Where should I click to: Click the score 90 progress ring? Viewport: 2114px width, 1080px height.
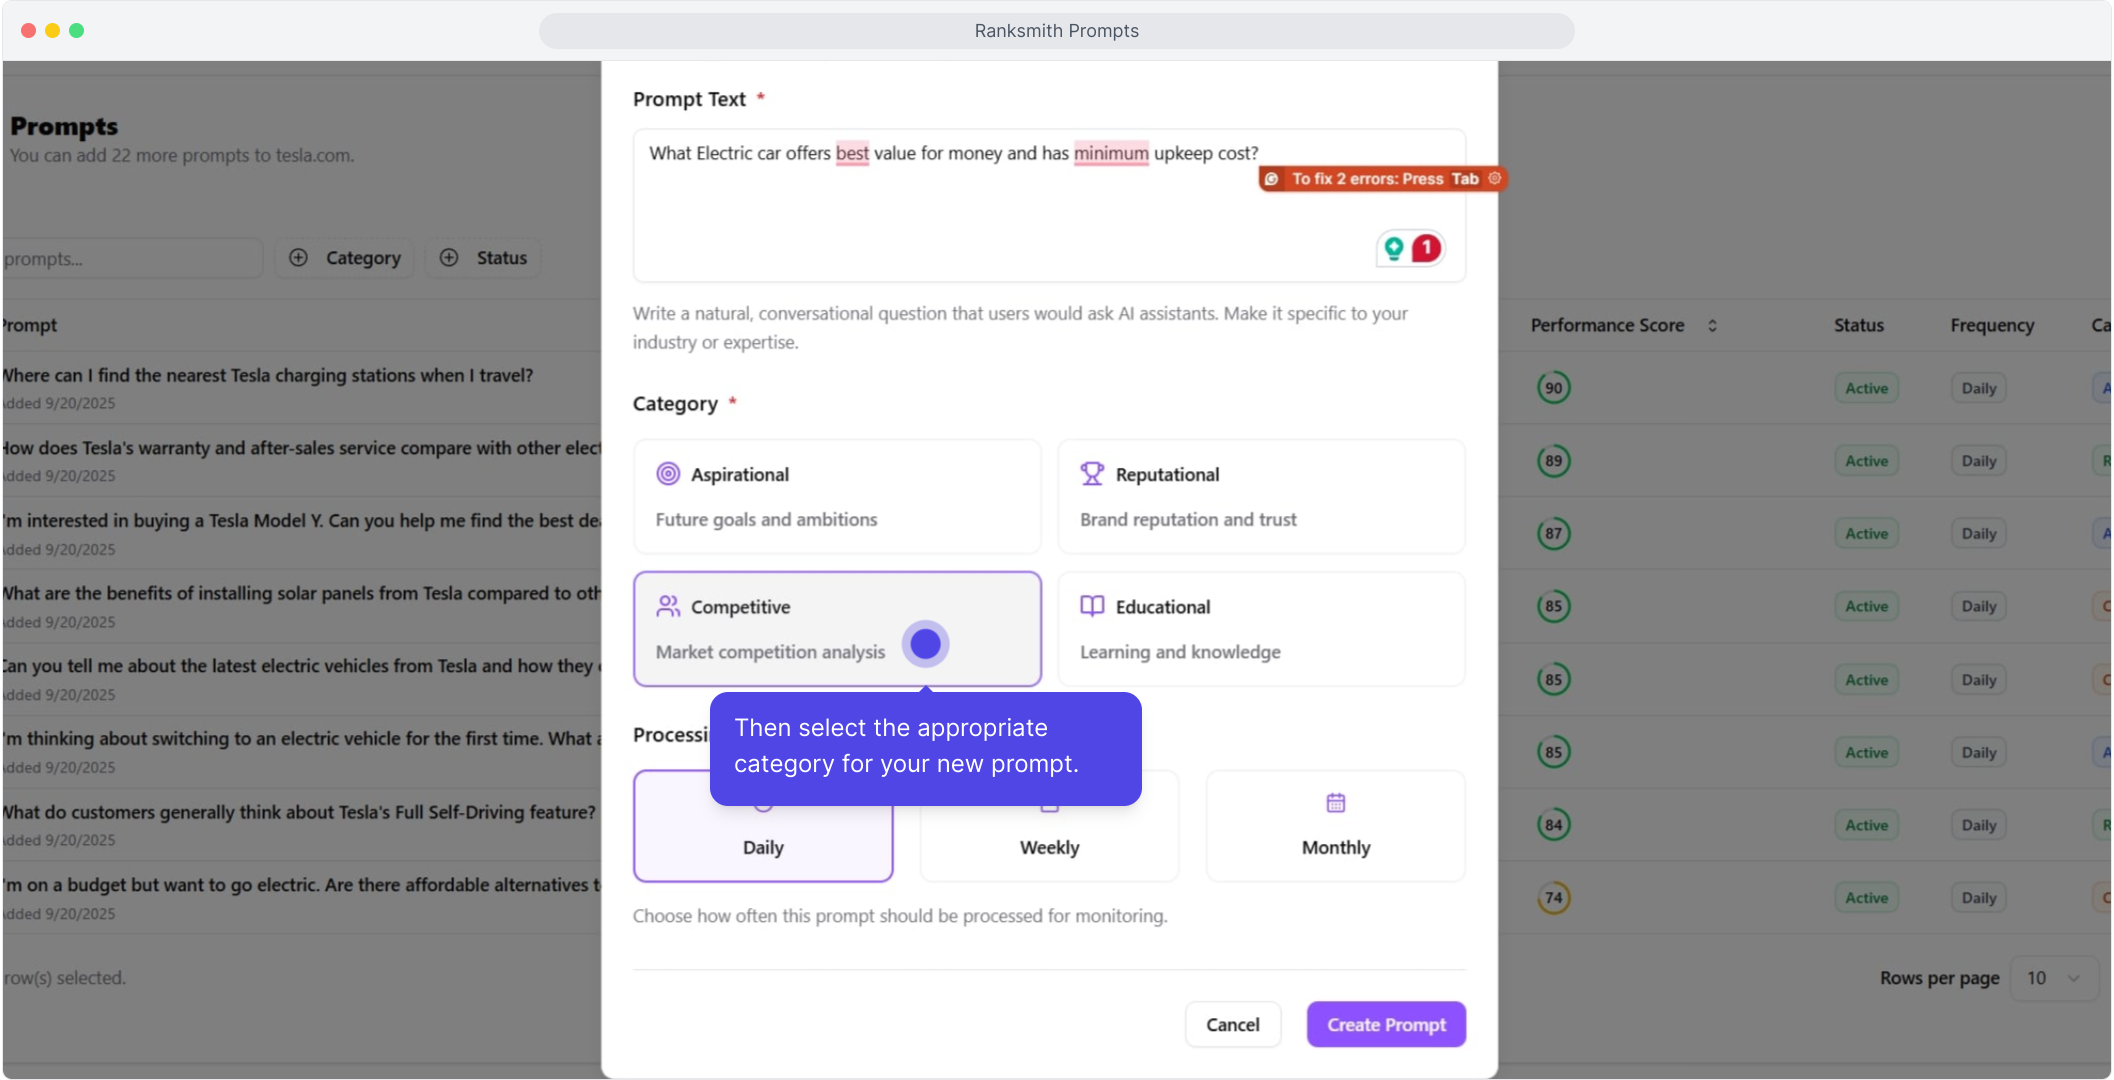1553,388
